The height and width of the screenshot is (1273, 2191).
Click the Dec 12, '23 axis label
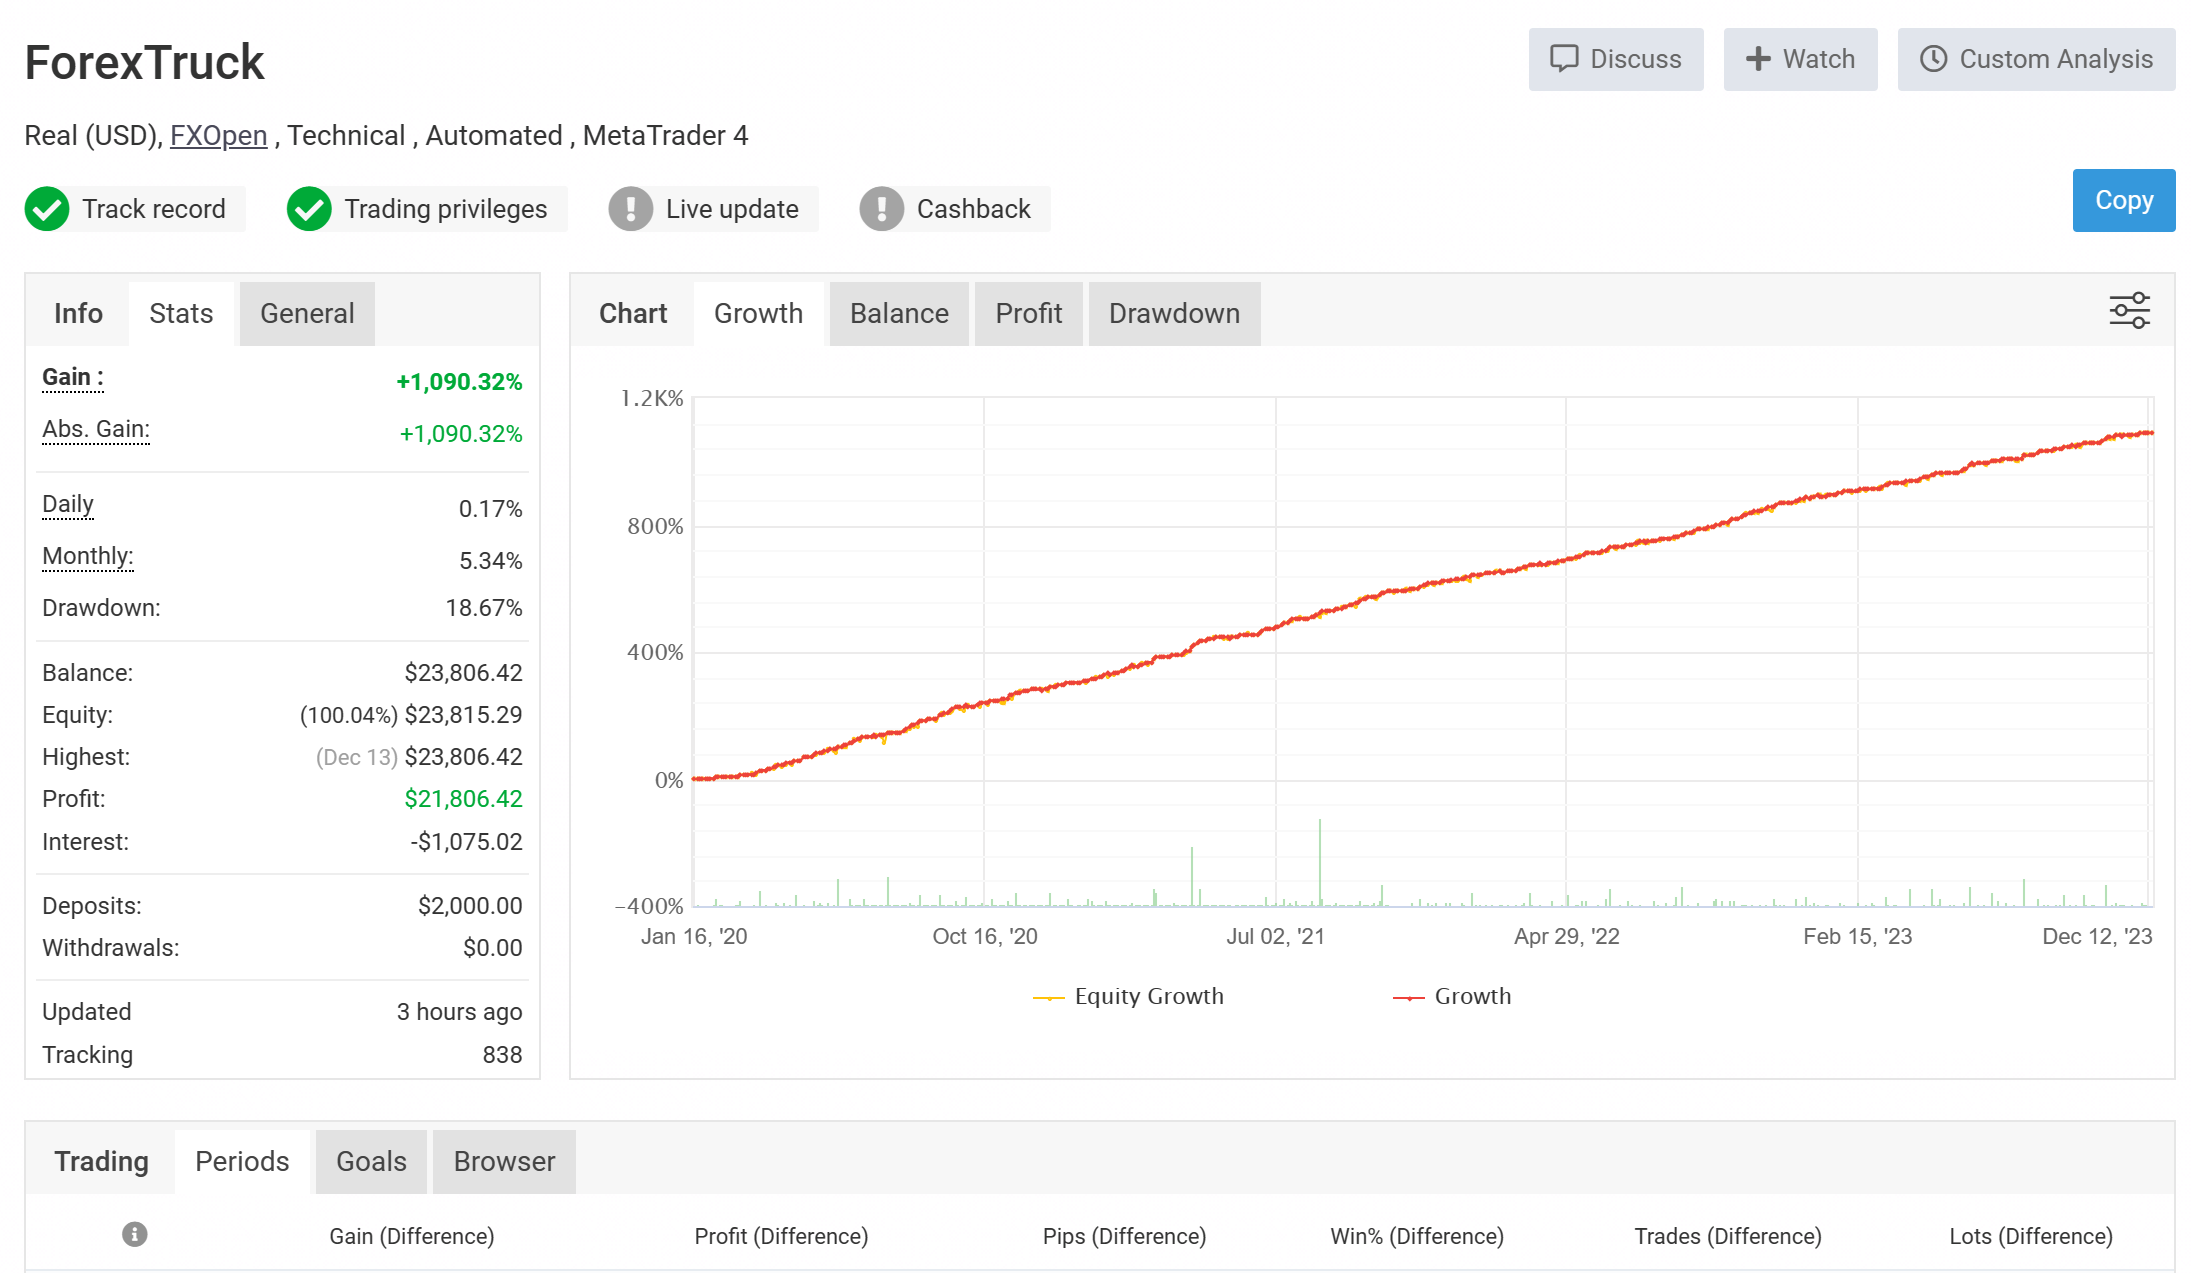(x=2097, y=936)
